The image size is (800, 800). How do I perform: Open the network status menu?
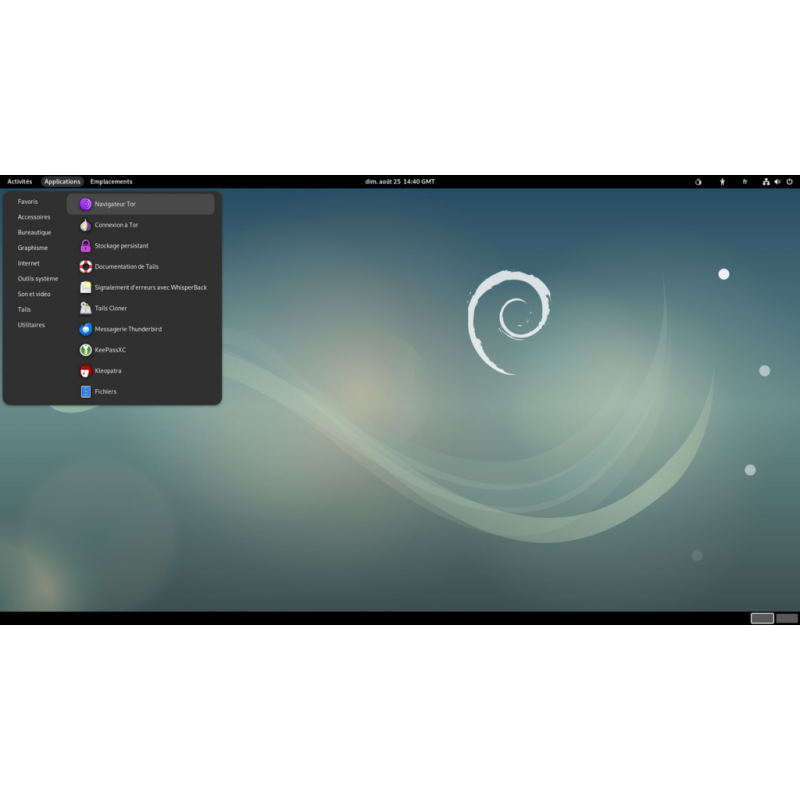pos(764,181)
